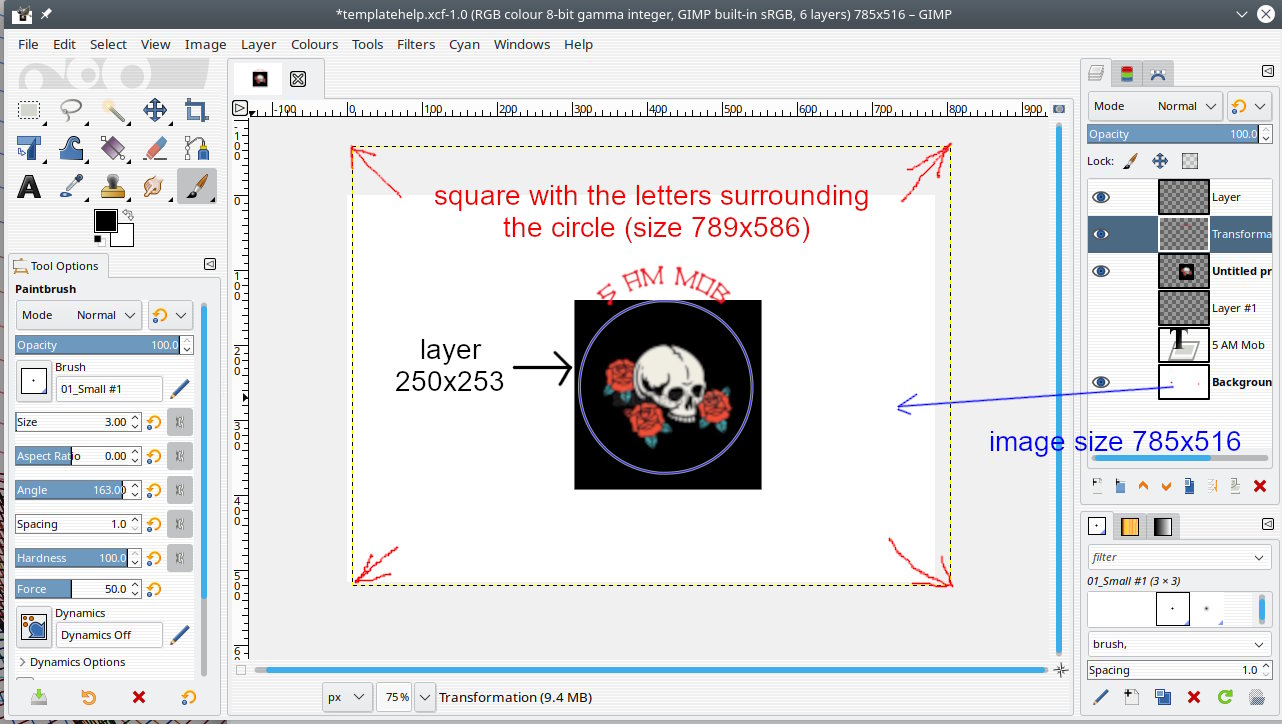The height and width of the screenshot is (724, 1282).
Task: Open the Filters menu
Action: 415,44
